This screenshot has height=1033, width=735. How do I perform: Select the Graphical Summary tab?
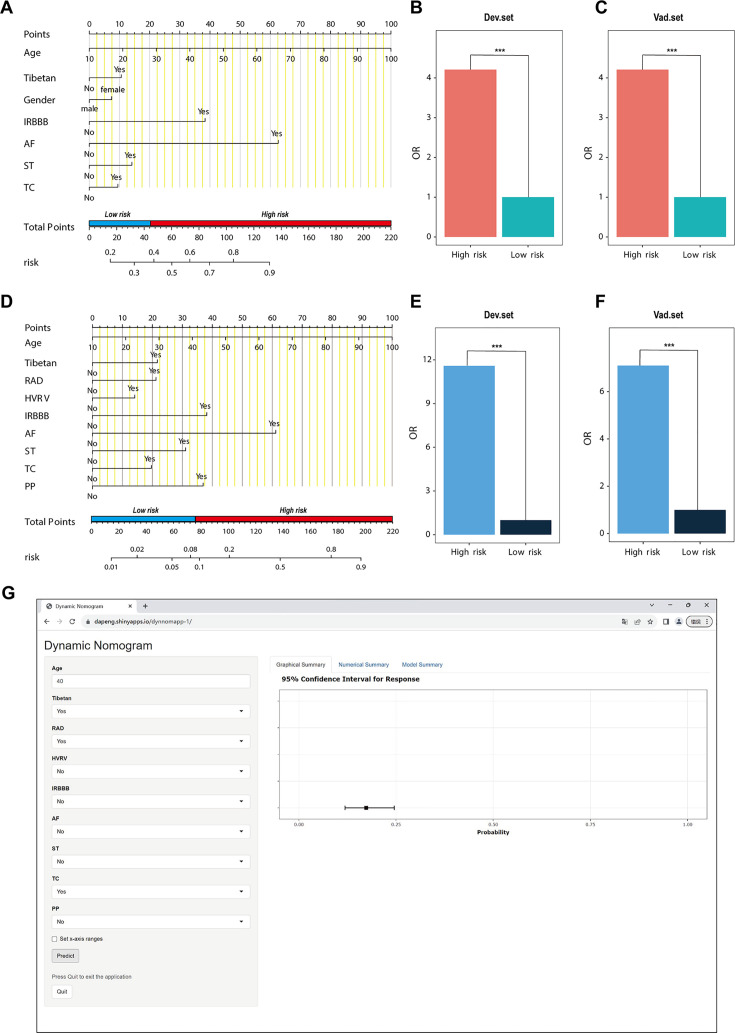tap(300, 665)
